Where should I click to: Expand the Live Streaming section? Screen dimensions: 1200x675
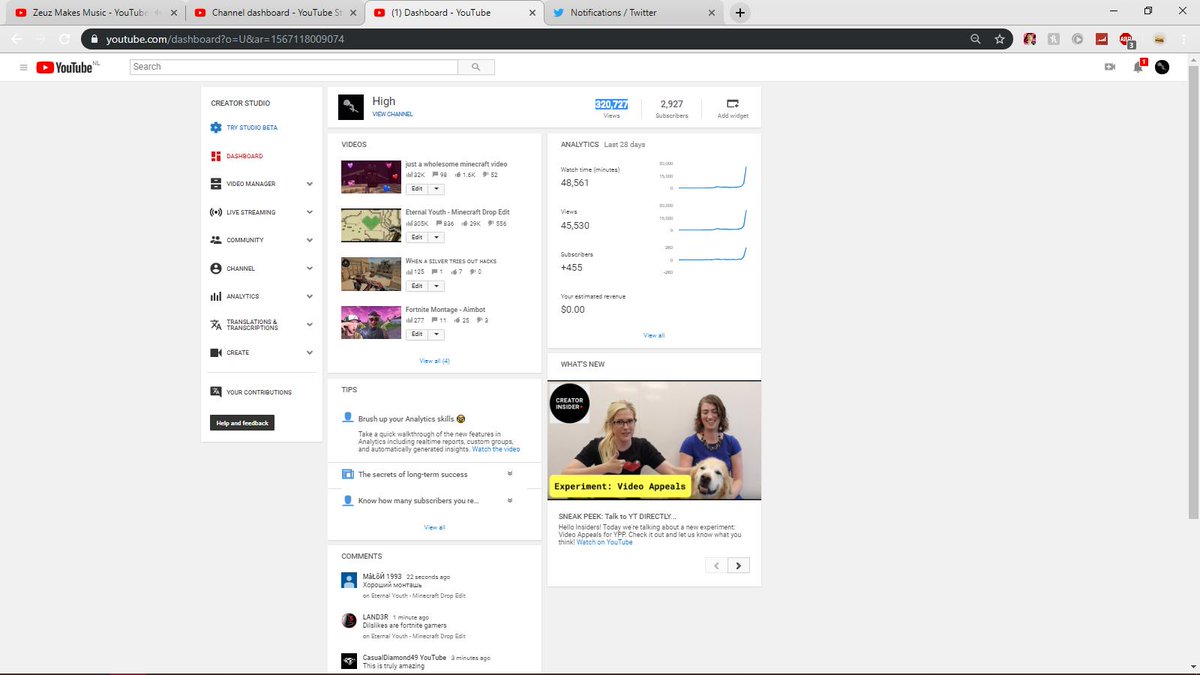pos(310,212)
